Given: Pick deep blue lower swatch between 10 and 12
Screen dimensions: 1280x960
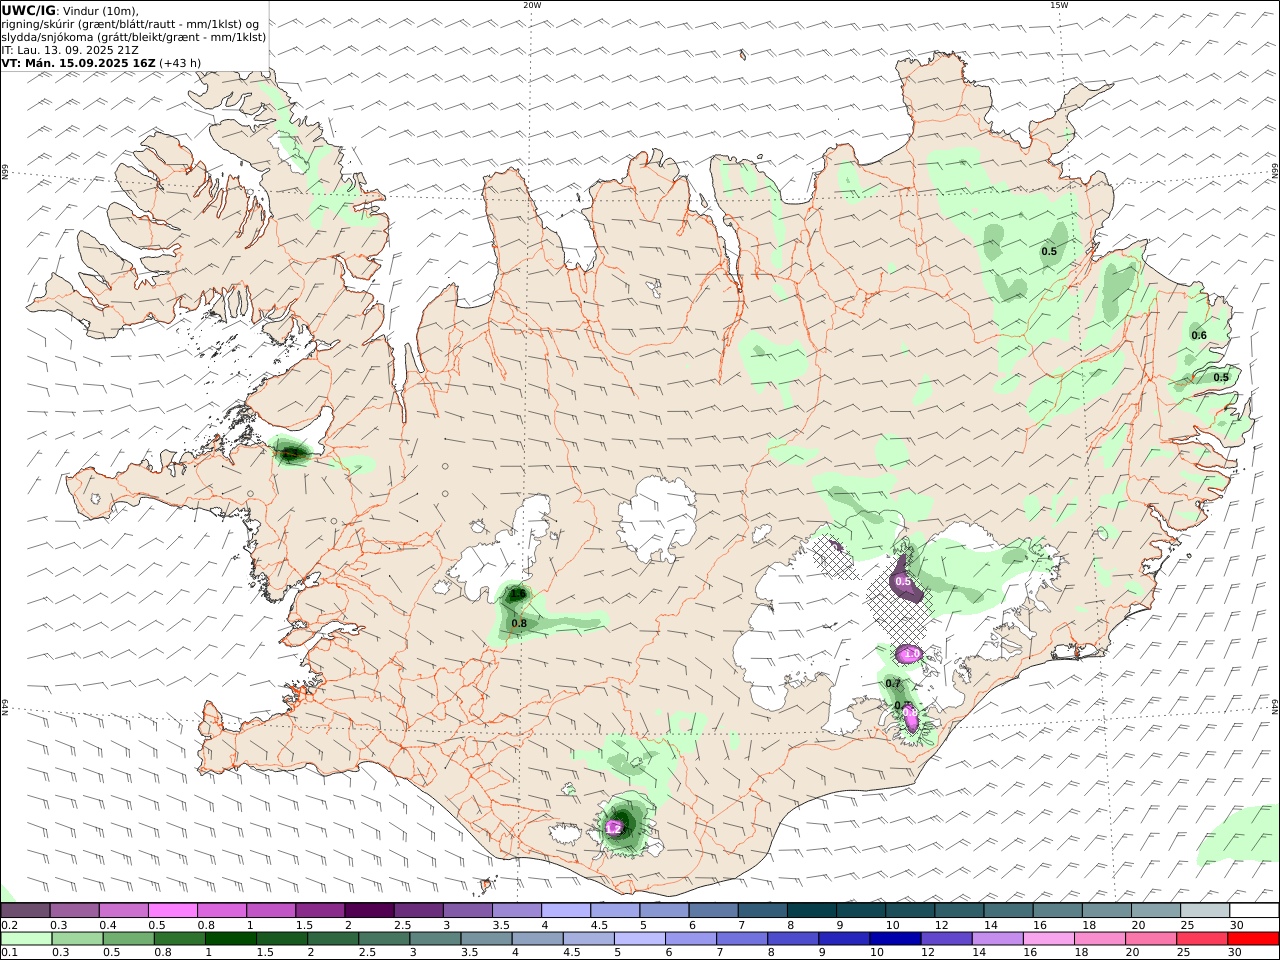Looking at the screenshot, I should pyautogui.click(x=894, y=939).
